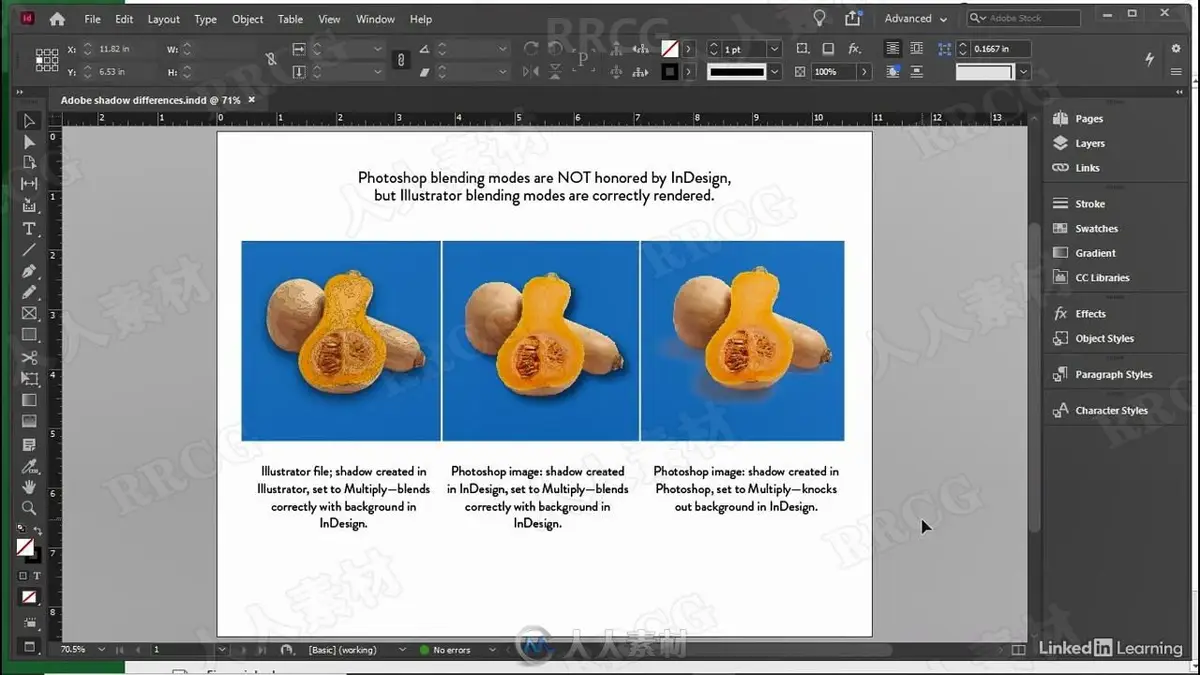Select the Selection tool arrow
Screen dimensions: 1200x675
(x=29, y=121)
